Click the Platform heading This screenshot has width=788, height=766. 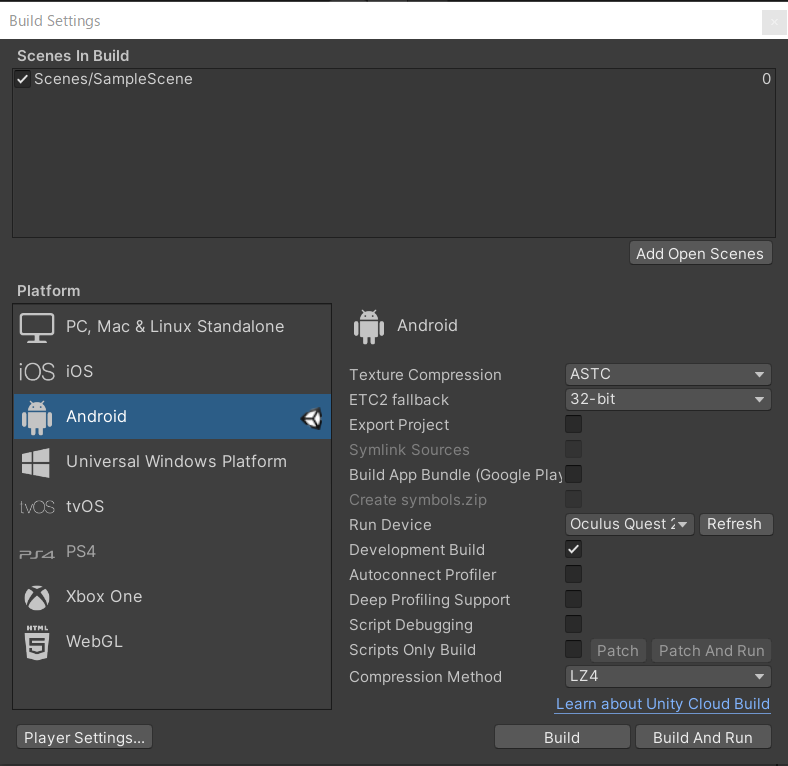tap(48, 291)
